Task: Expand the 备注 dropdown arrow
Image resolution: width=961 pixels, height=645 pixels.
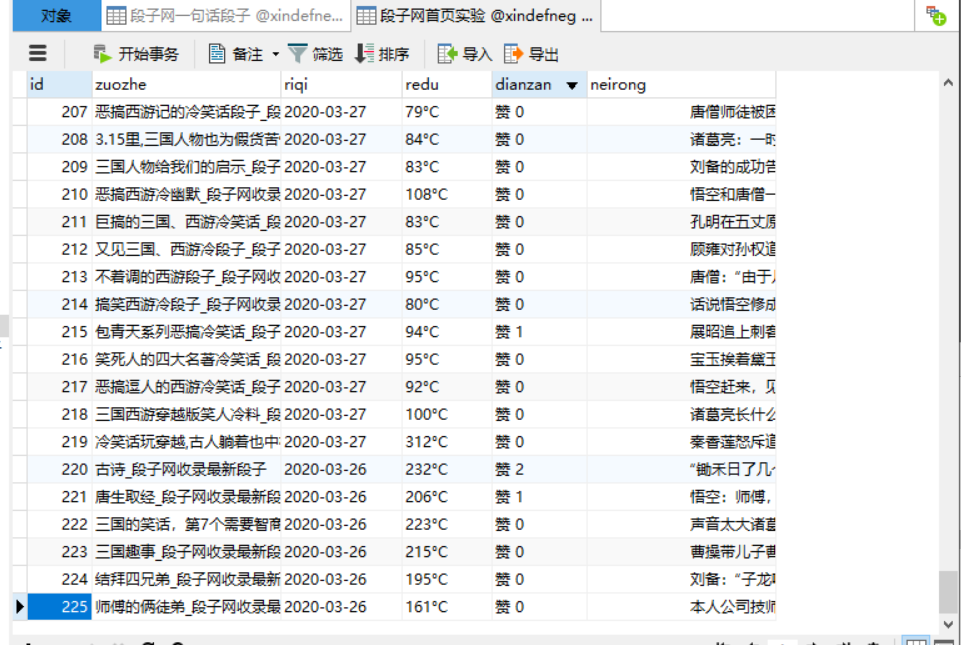Action: pyautogui.click(x=276, y=55)
